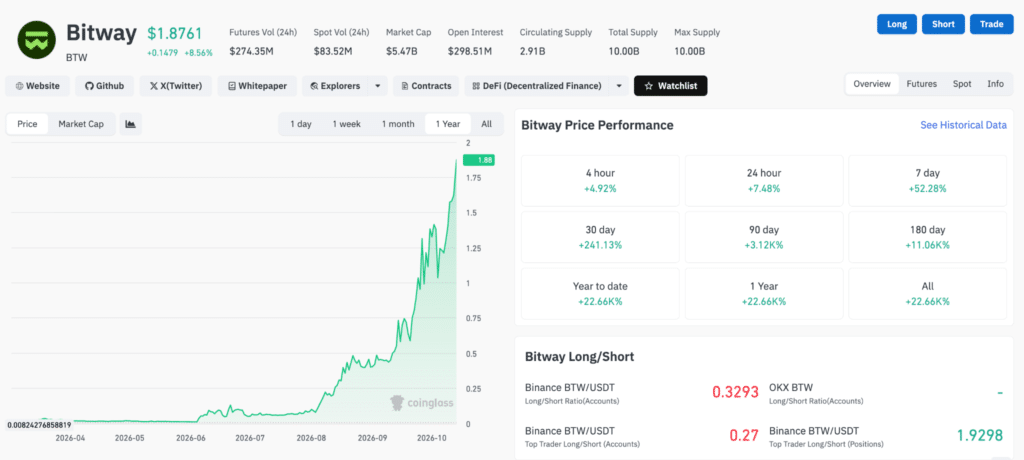The height and width of the screenshot is (460, 1024).
Task: Click the +8.56% price change text
Action: [199, 53]
